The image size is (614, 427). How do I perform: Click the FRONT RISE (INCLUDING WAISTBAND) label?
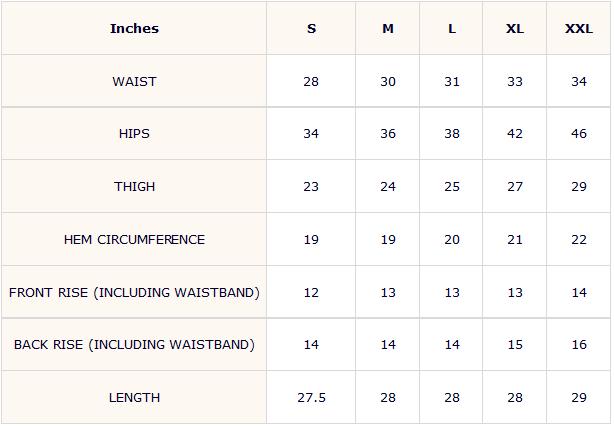[x=134, y=293]
